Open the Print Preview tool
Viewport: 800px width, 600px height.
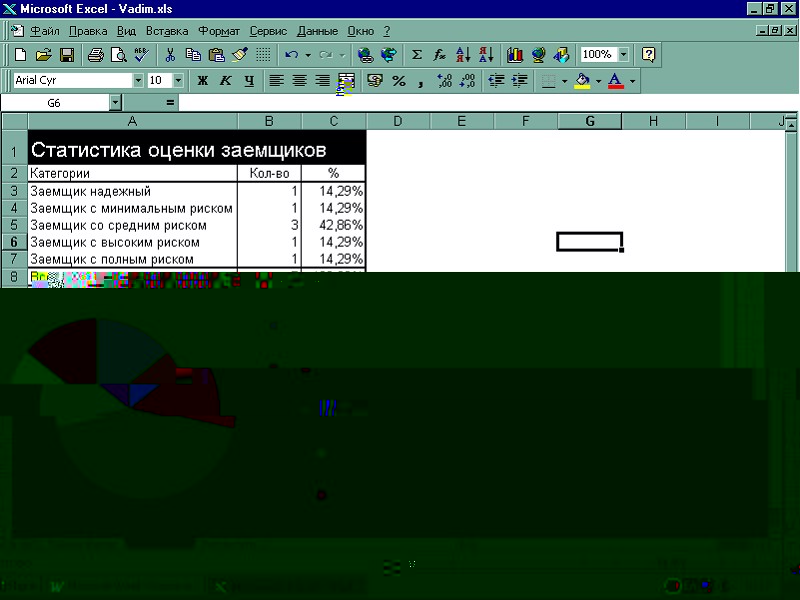click(x=119, y=55)
